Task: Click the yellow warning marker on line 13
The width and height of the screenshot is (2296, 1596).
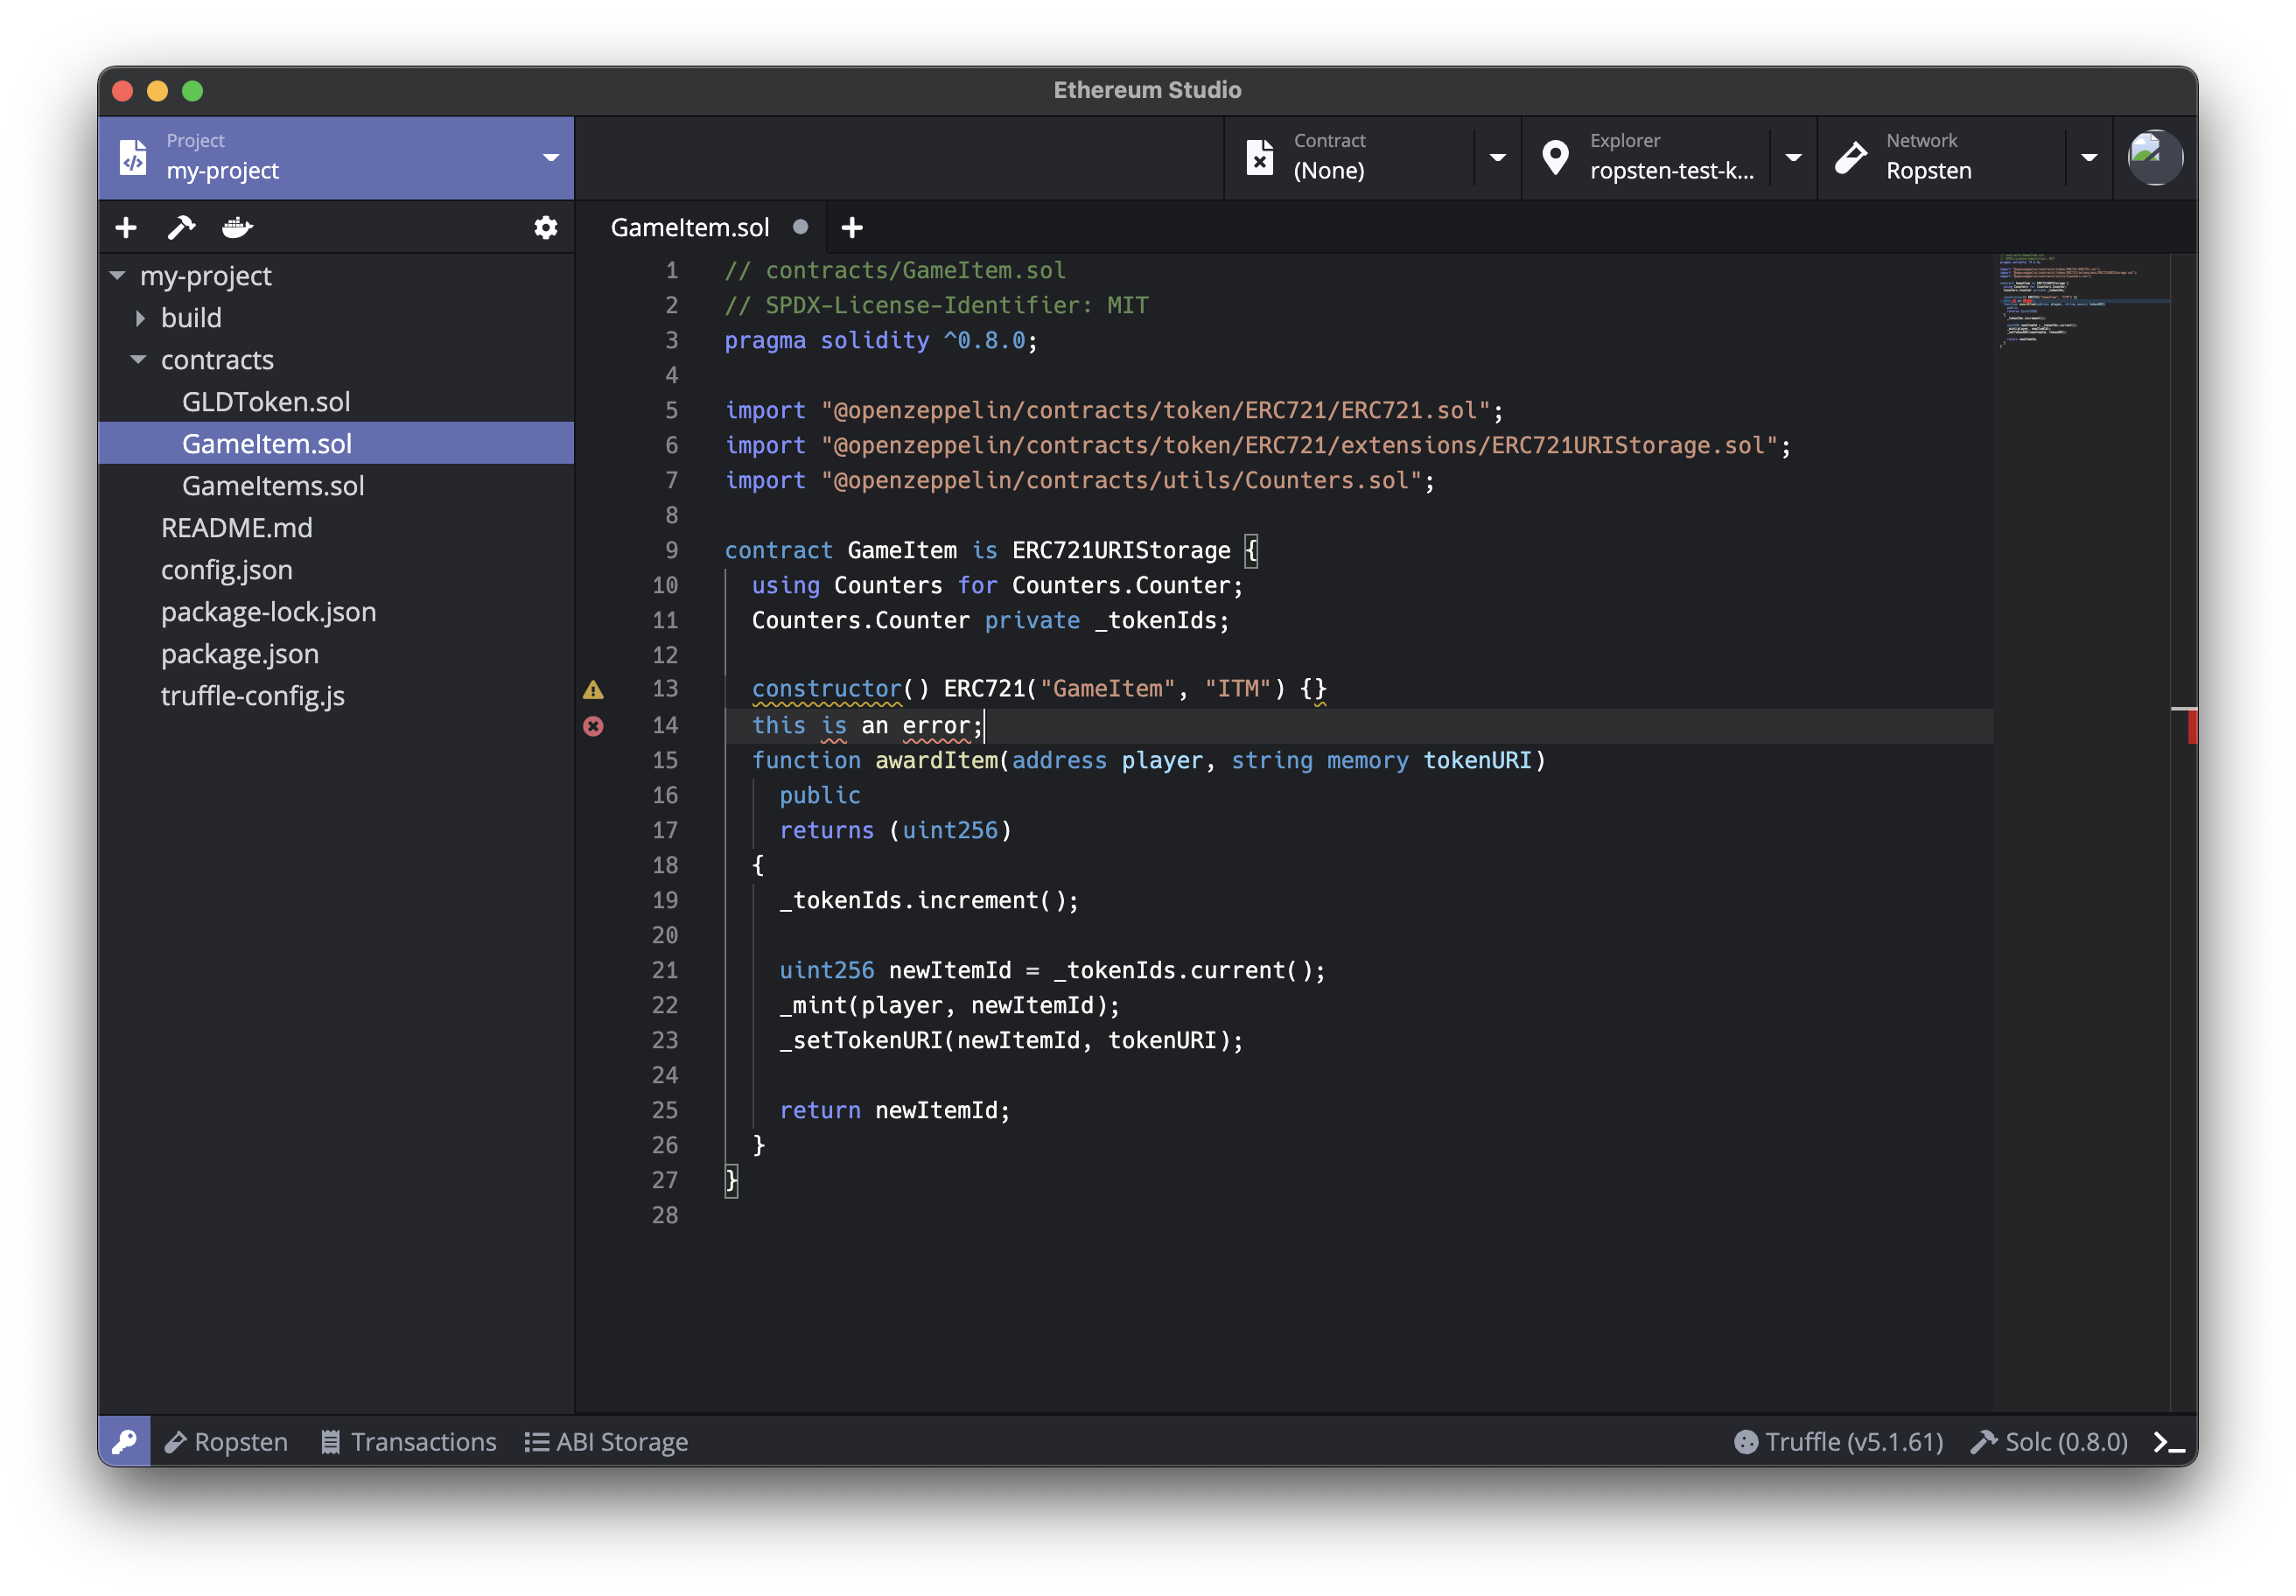Action: (593, 690)
